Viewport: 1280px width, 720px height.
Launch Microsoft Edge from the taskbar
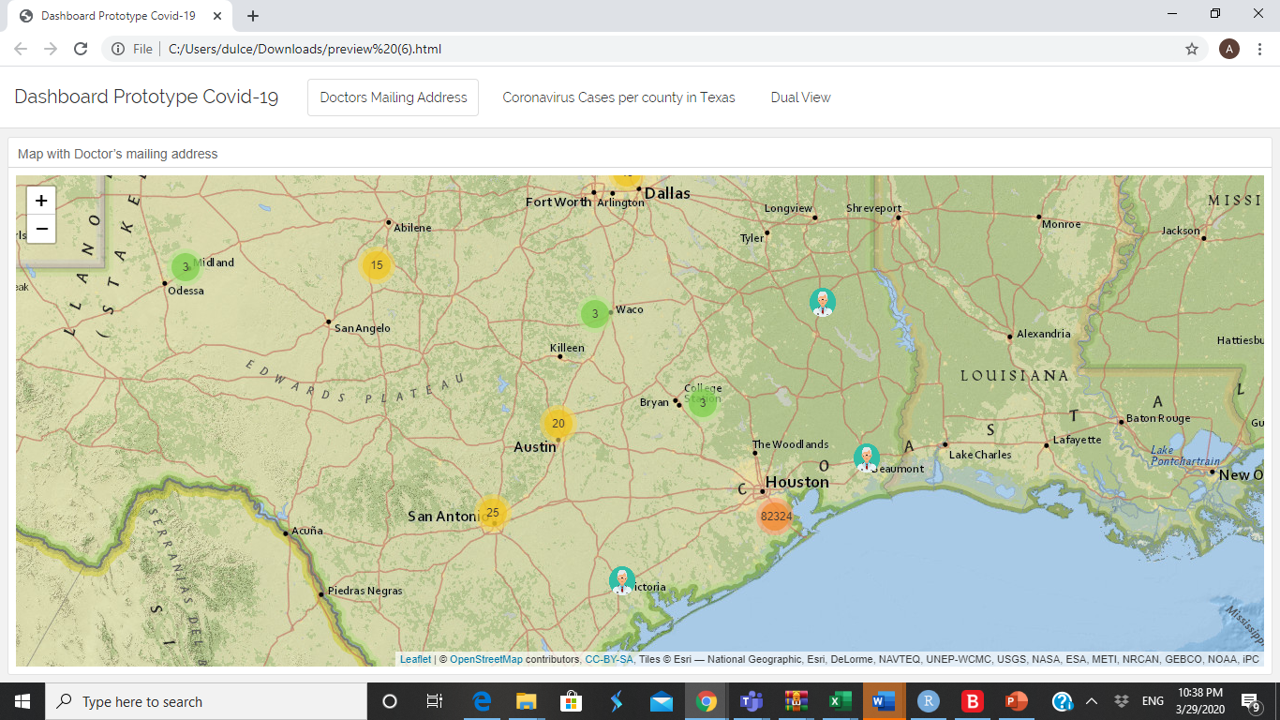click(x=481, y=702)
